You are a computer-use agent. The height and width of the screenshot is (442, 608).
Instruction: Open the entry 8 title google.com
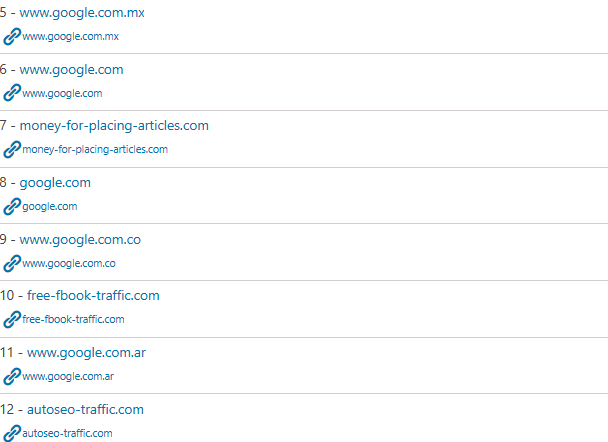[x=55, y=183]
